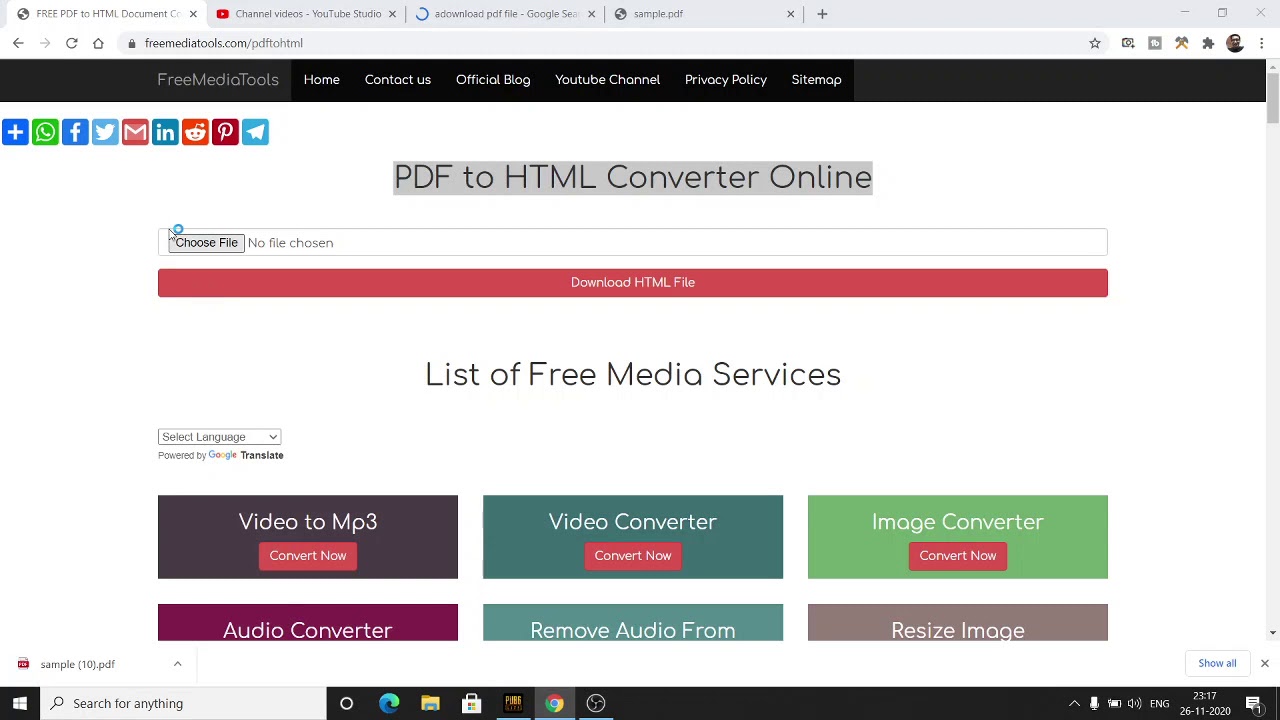Viewport: 1280px width, 720px height.
Task: Open the Select Language dropdown
Action: point(219,437)
